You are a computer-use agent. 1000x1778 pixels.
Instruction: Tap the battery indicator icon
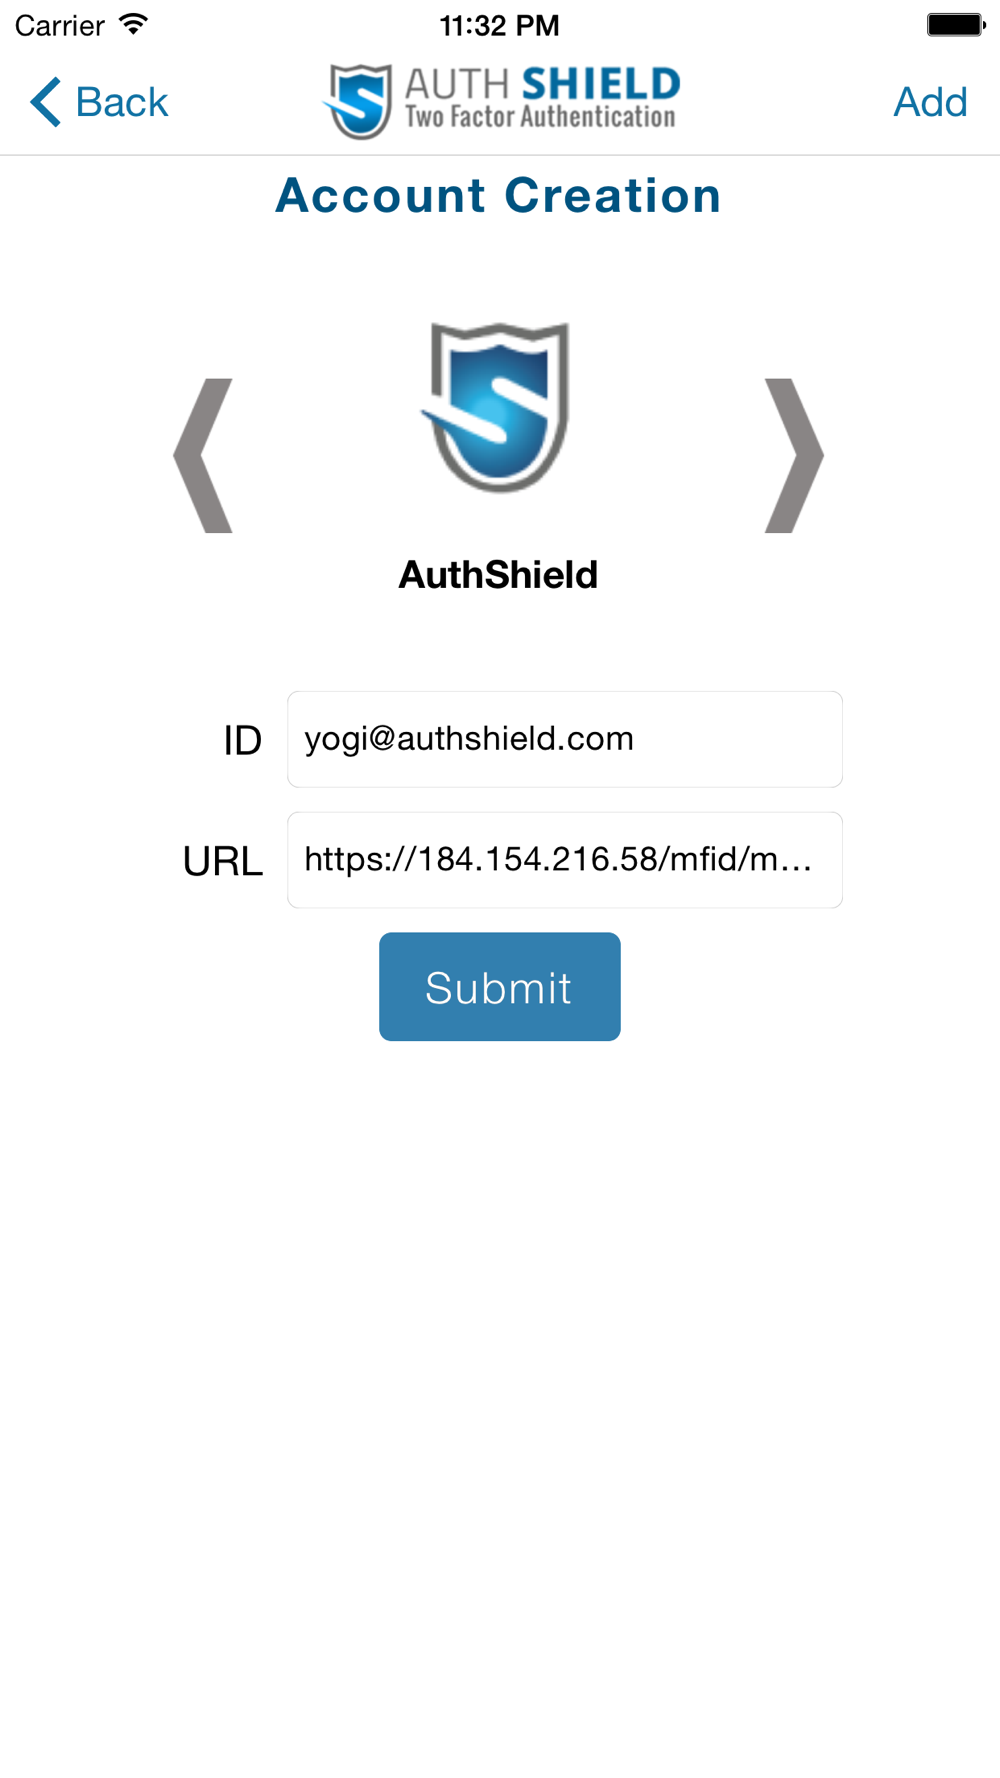tap(956, 24)
